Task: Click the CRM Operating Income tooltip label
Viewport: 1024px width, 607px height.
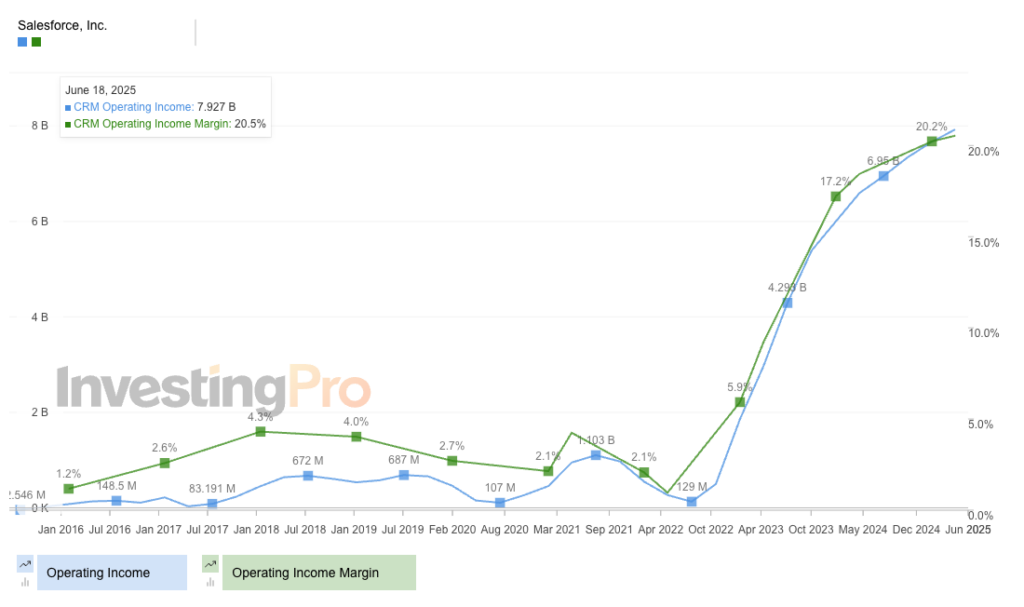Action: pyautogui.click(x=132, y=107)
